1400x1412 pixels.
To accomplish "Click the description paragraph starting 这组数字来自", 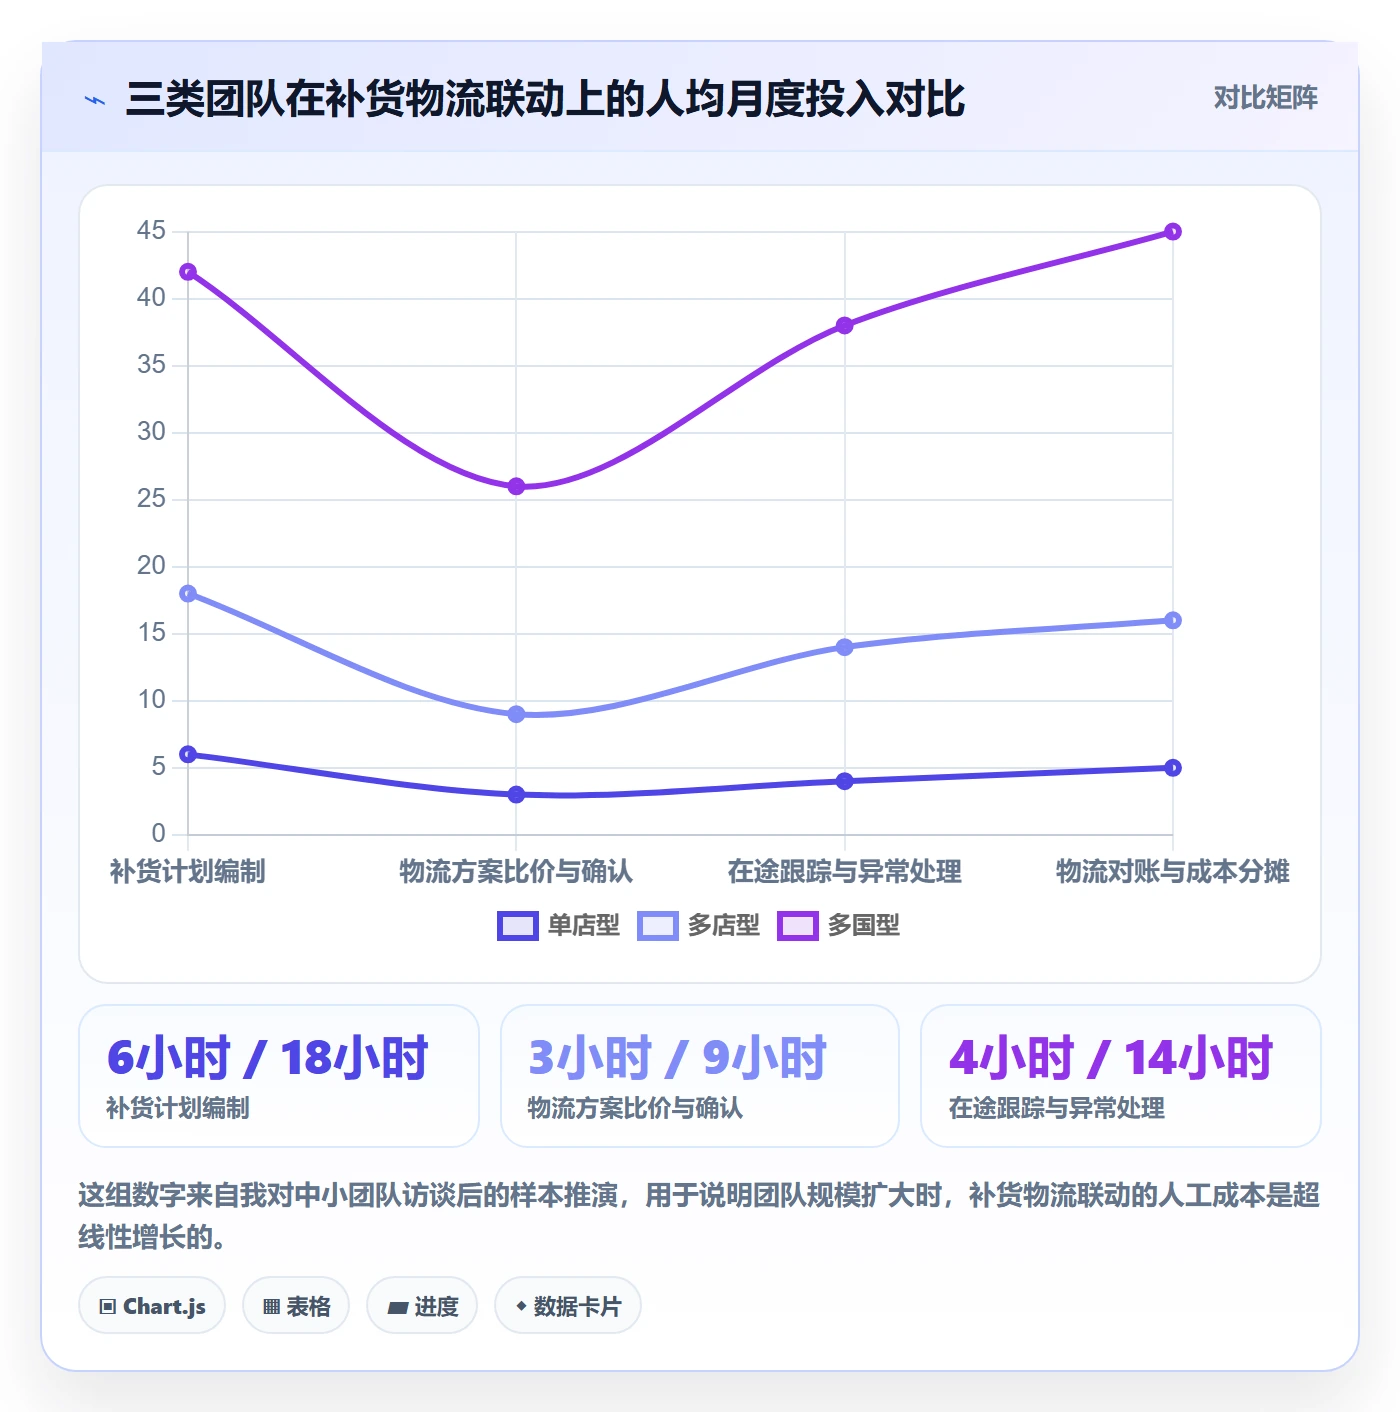I will pos(700,1216).
